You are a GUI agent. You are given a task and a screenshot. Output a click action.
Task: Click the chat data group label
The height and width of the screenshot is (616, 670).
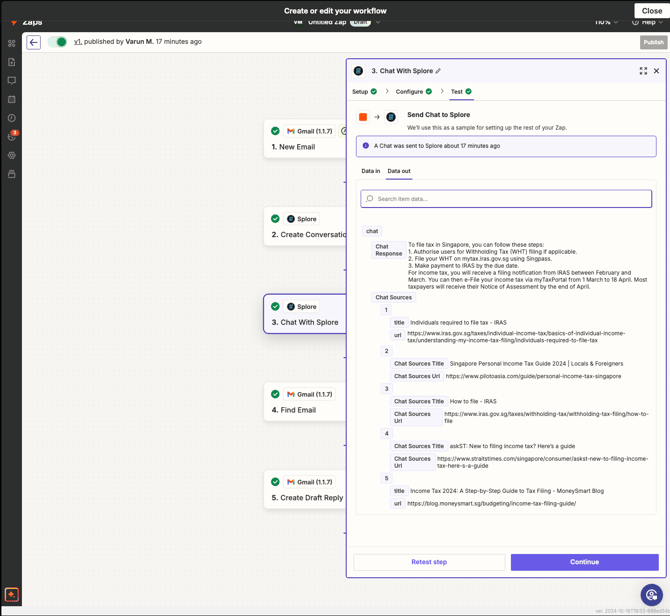372,231
